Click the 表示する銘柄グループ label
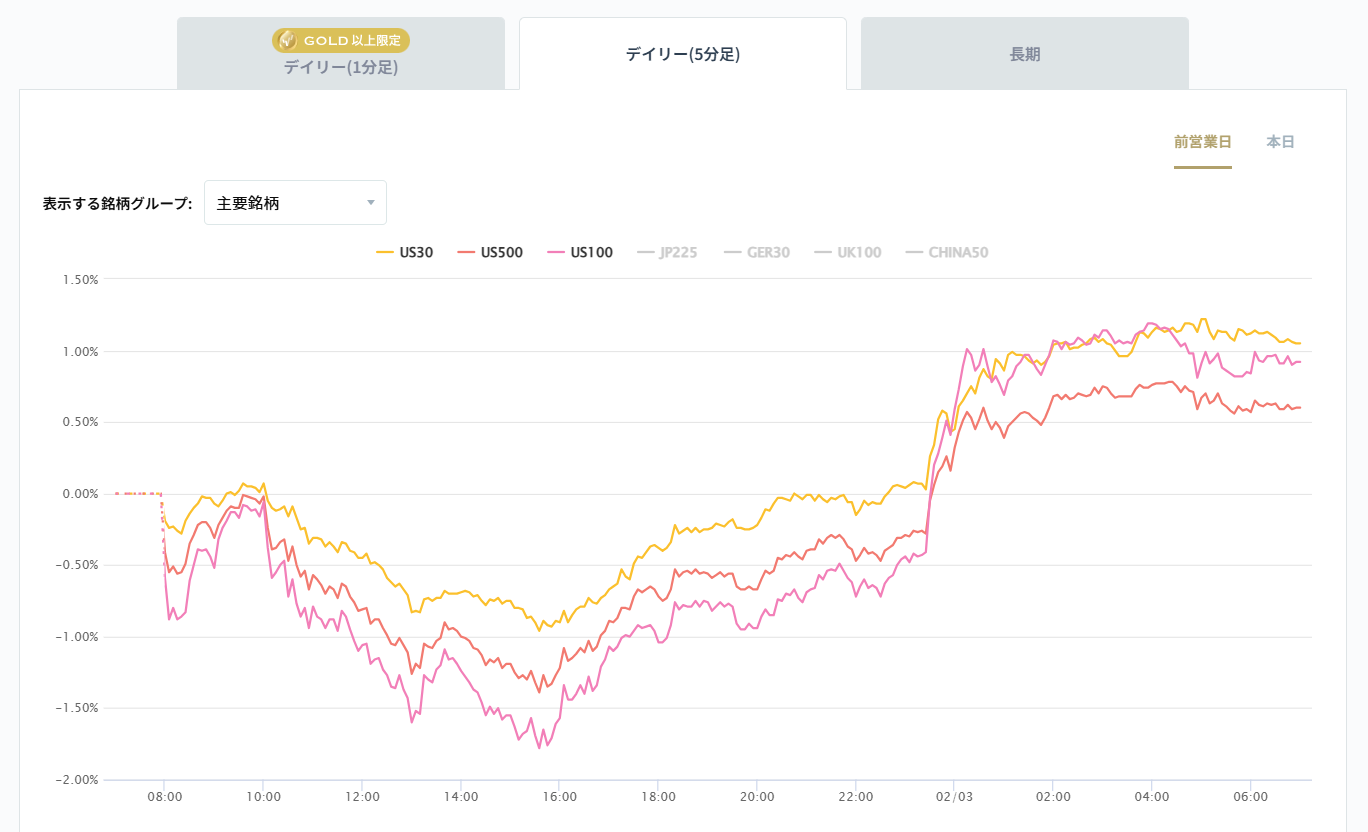 coord(117,203)
